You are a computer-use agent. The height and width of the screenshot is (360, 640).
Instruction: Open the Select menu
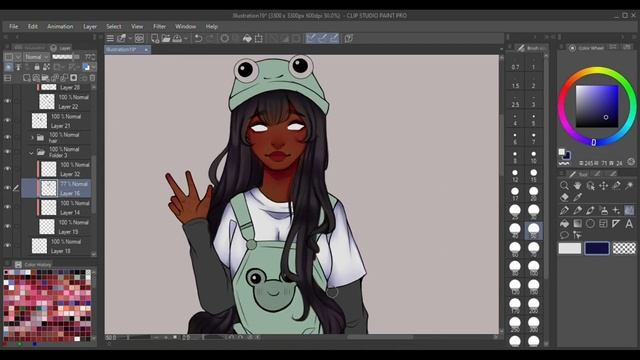[x=113, y=27]
